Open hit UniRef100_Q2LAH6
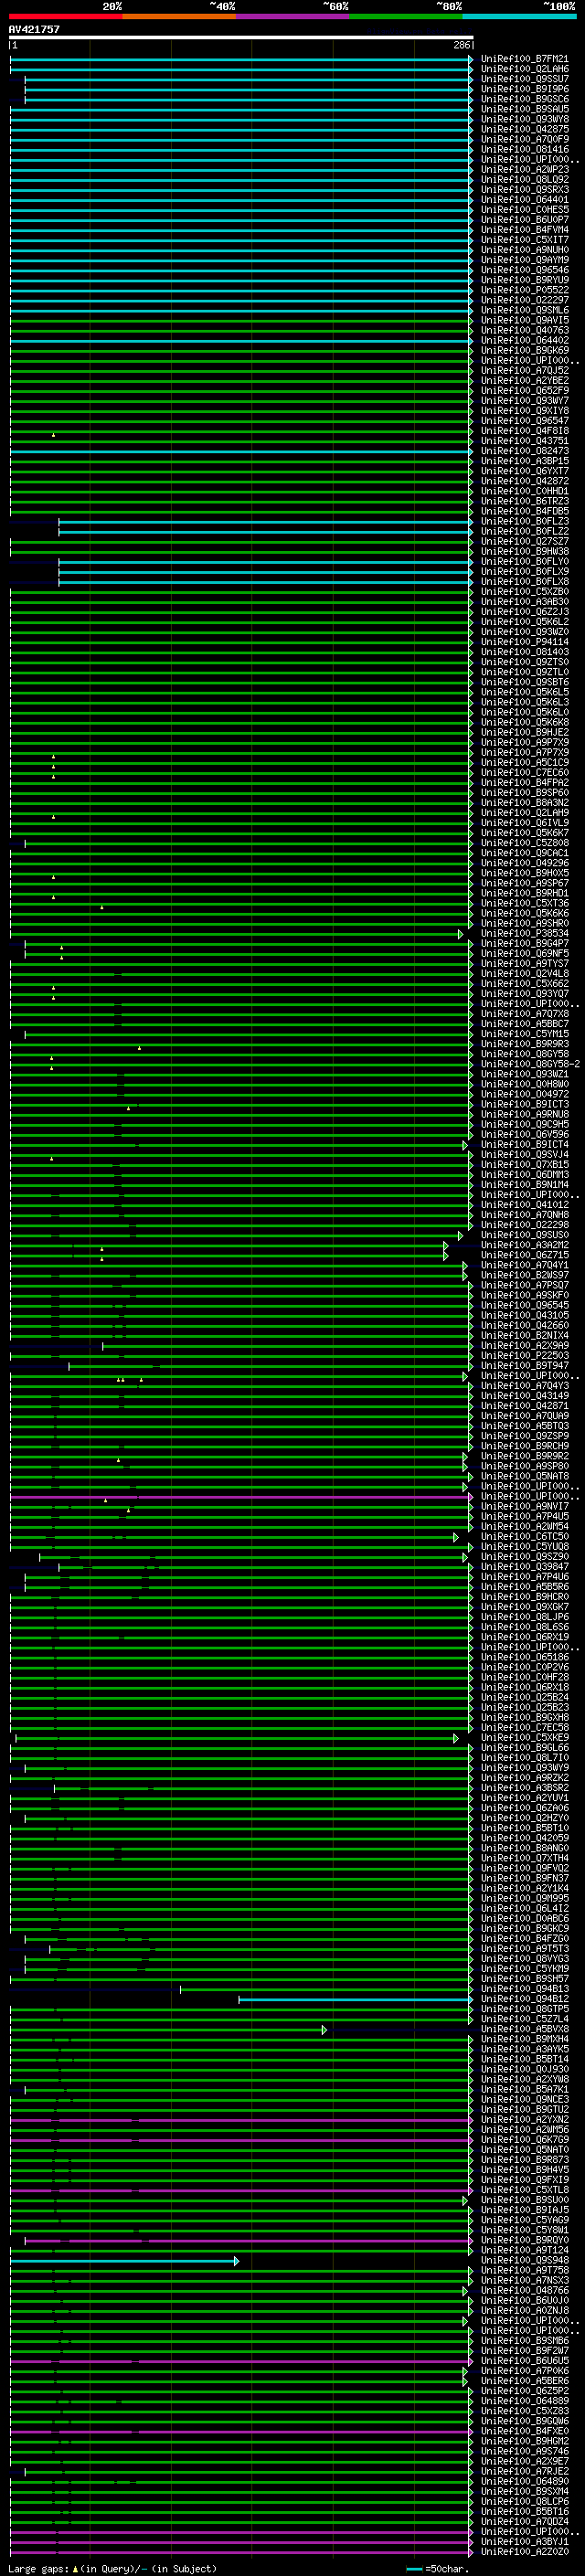This screenshot has width=585, height=2576. click(524, 69)
